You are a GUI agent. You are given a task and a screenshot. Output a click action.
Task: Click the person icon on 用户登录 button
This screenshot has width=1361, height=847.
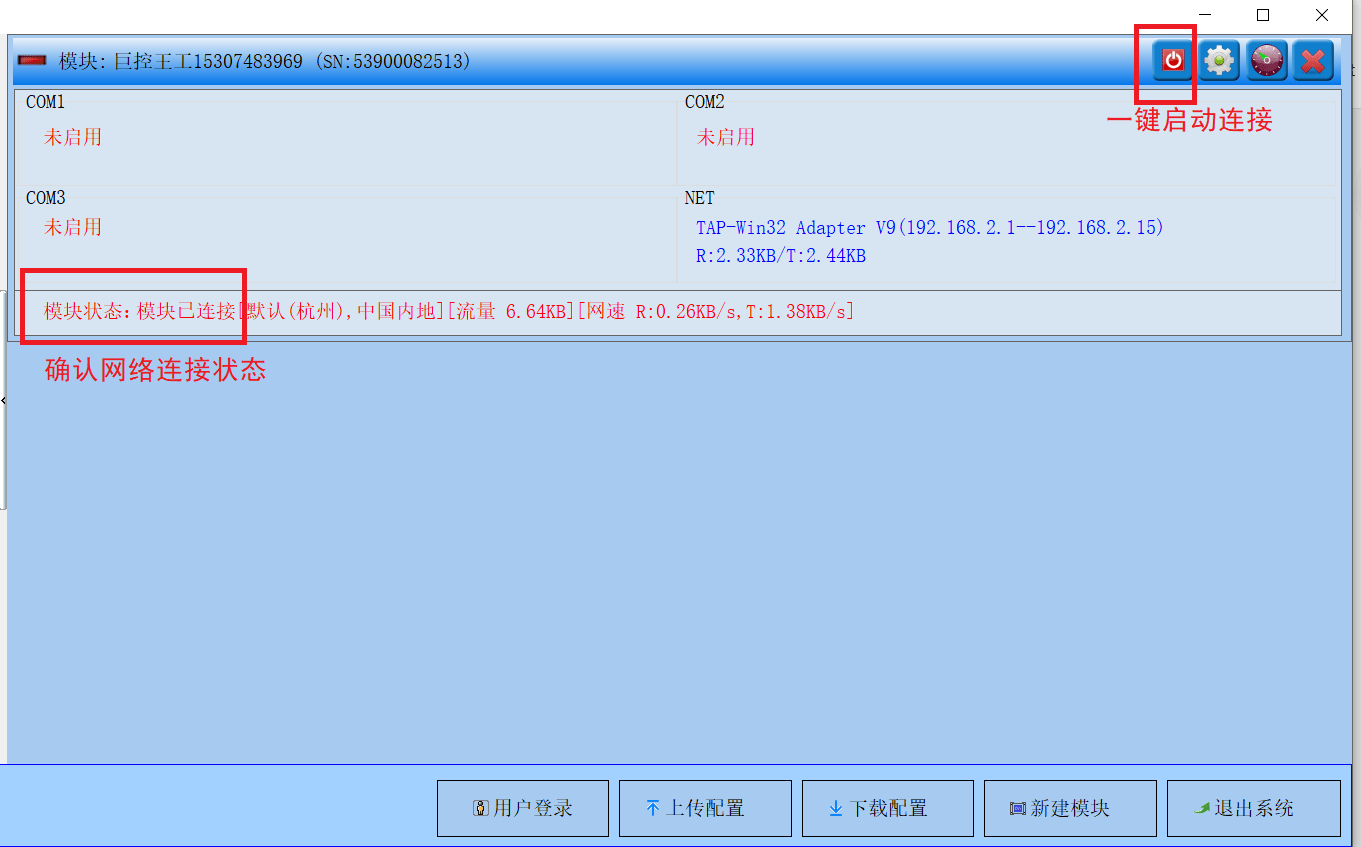coord(482,808)
